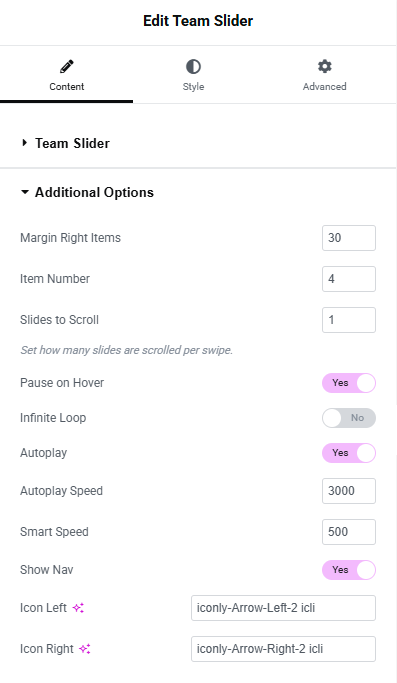Screen dimensions: 397x683
Task: Select the Autoplay Speed value field
Action: click(349, 491)
